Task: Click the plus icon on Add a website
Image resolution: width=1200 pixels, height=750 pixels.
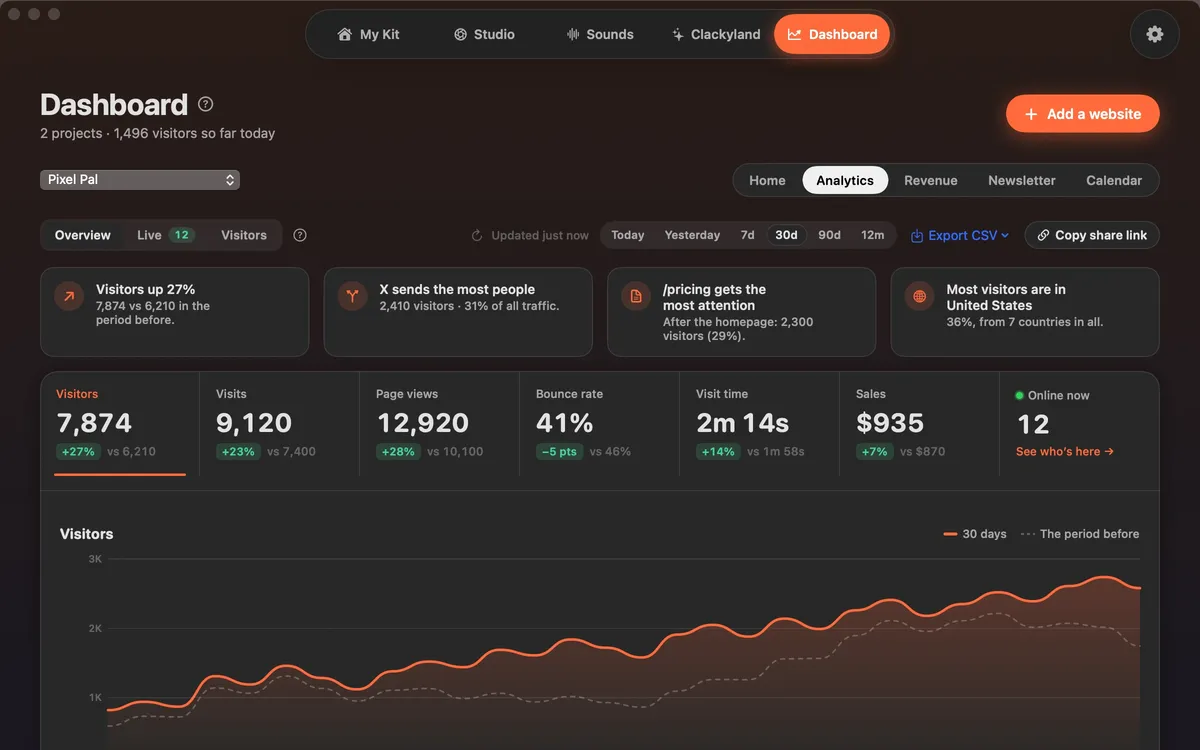Action: click(1031, 114)
